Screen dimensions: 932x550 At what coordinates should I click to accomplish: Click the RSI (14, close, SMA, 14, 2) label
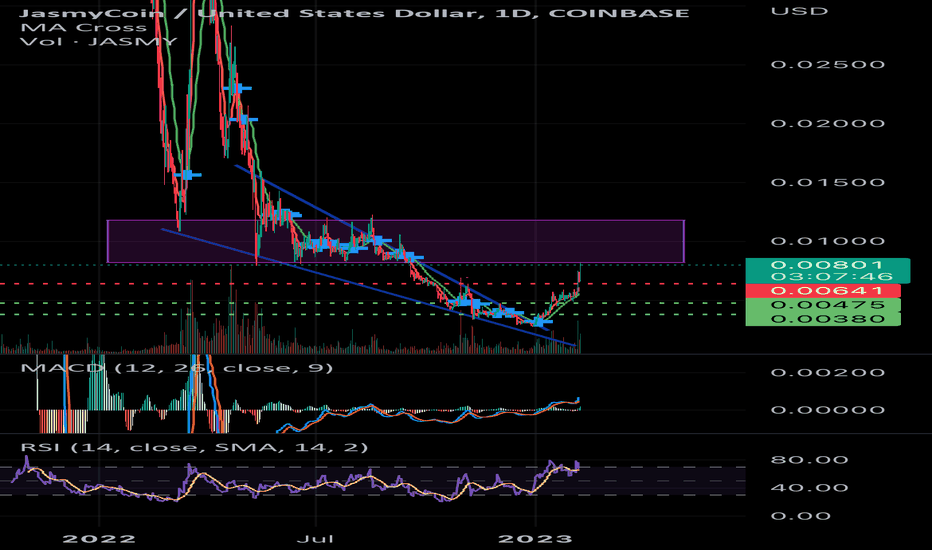pos(194,447)
